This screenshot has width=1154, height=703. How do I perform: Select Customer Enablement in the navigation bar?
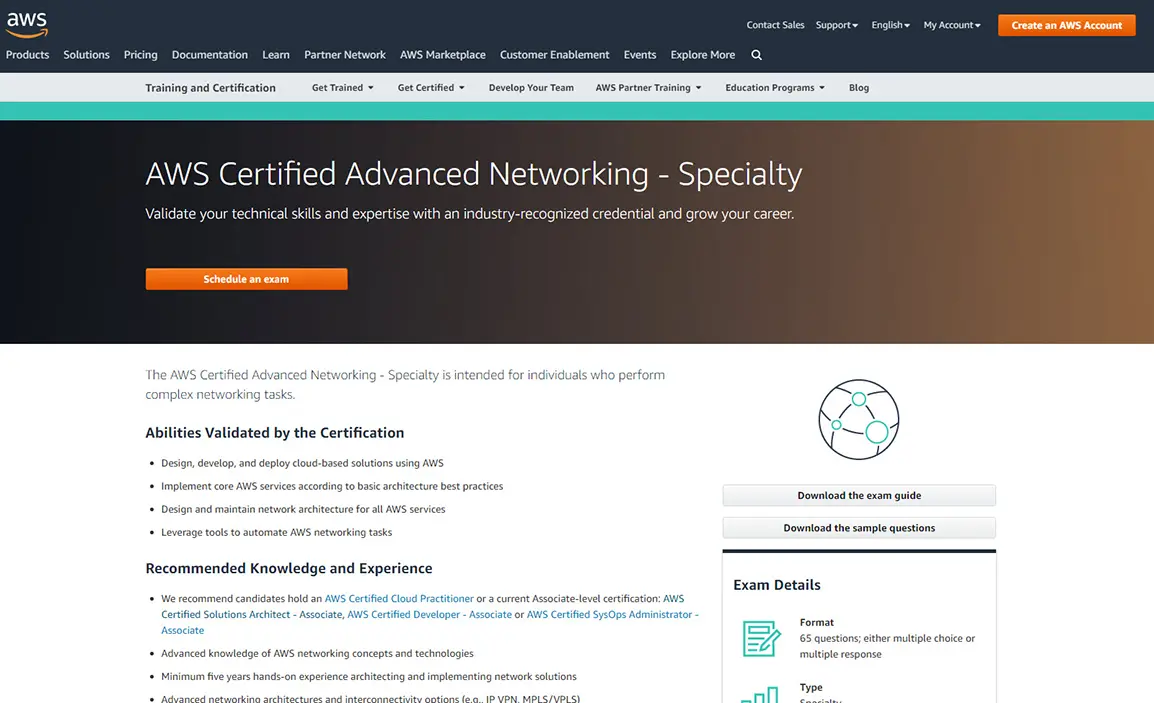click(x=554, y=55)
